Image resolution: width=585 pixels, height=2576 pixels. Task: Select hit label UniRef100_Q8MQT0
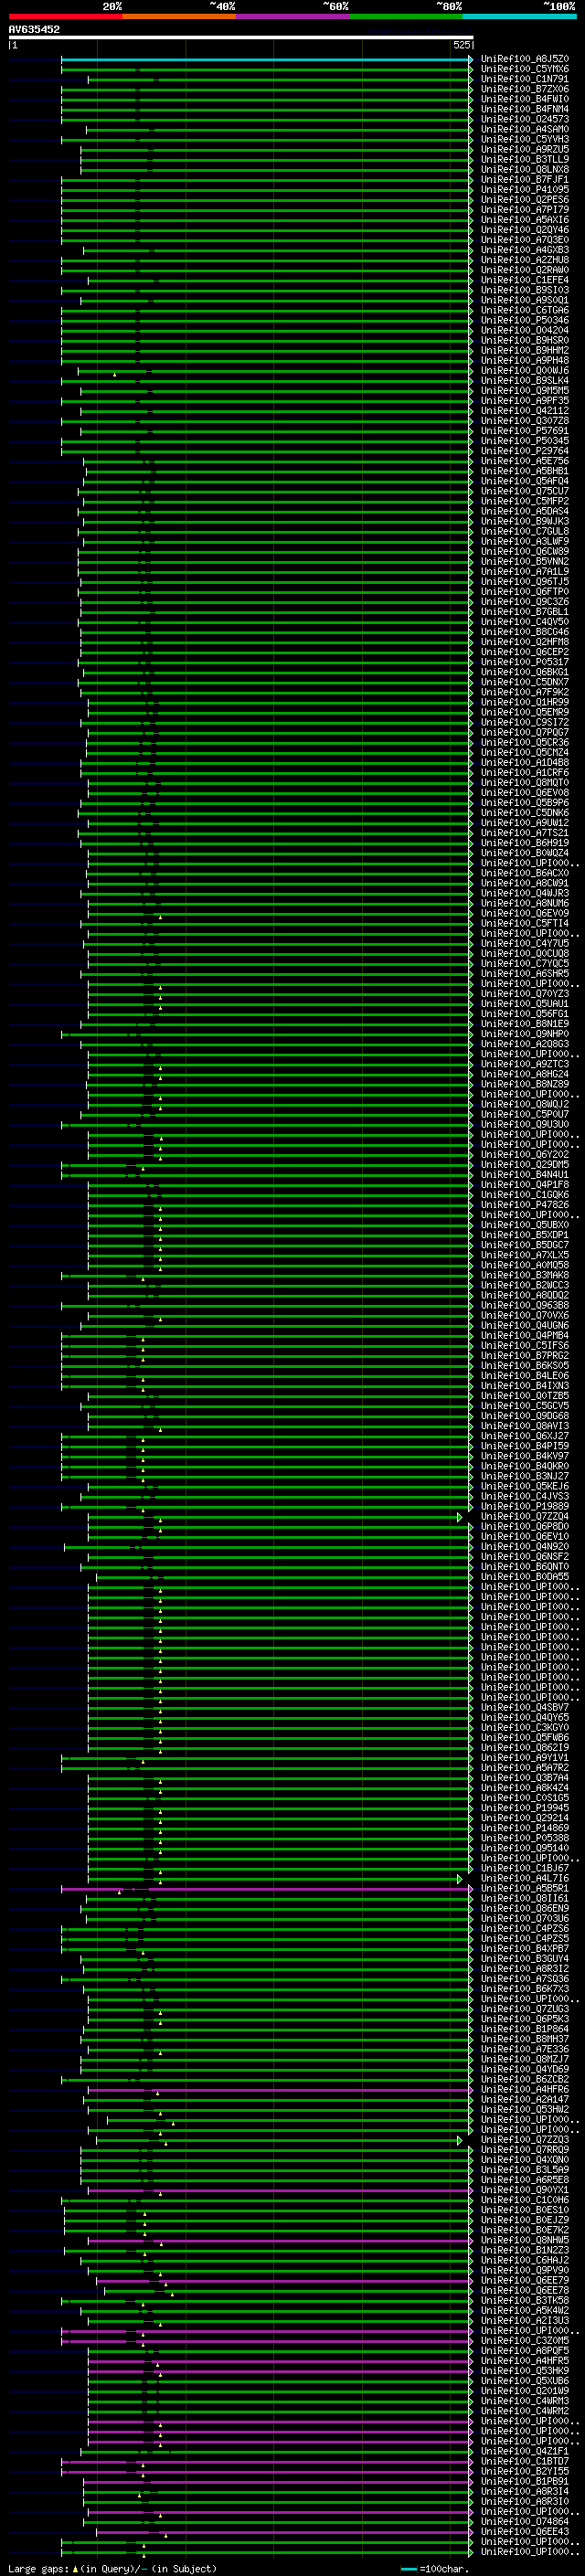[x=525, y=783]
